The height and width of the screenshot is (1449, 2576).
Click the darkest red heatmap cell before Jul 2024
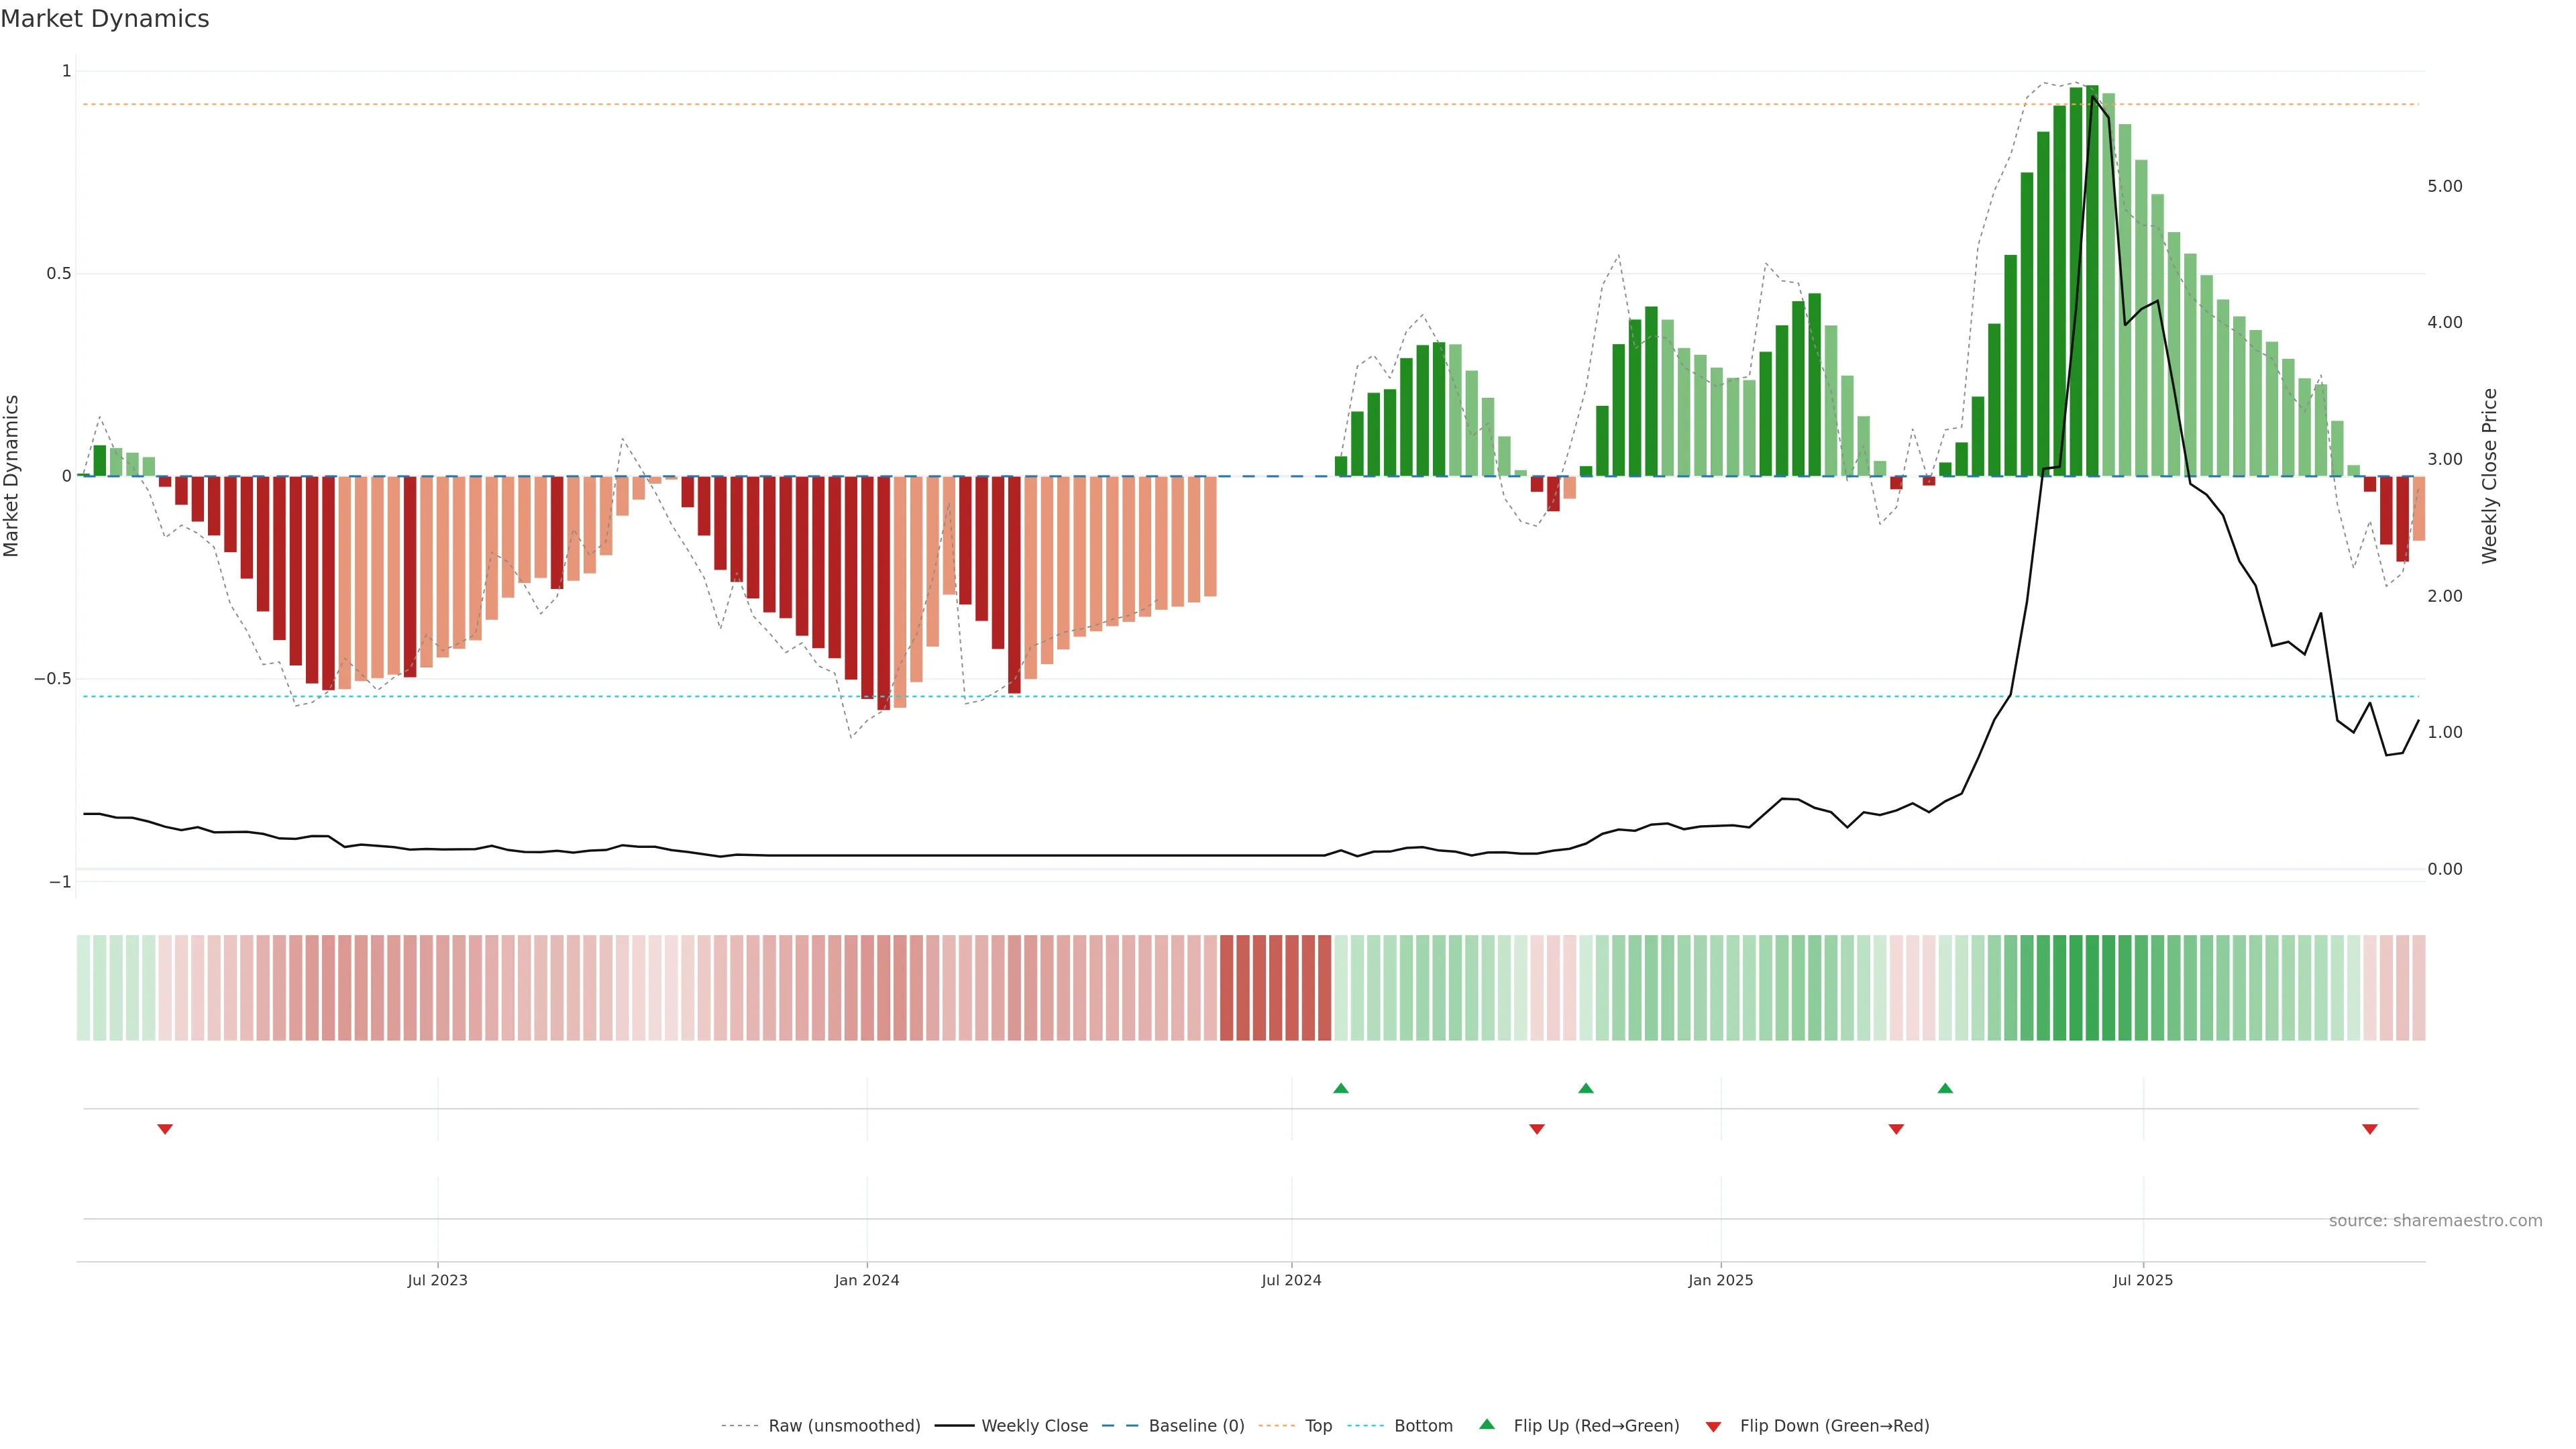click(1275, 987)
